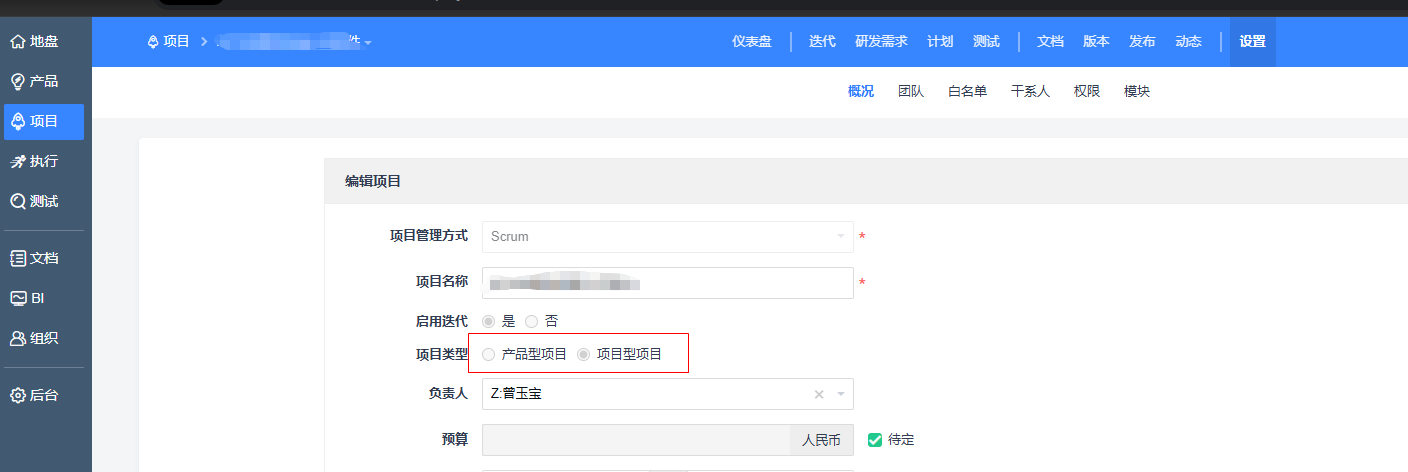
Task: Open BI chart icon in sidebar
Action: coord(17,298)
